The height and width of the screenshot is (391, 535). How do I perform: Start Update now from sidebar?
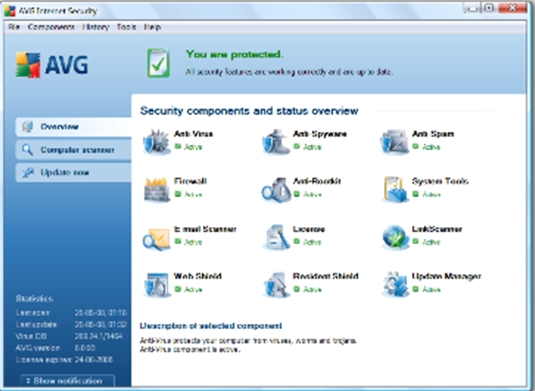pyautogui.click(x=73, y=172)
